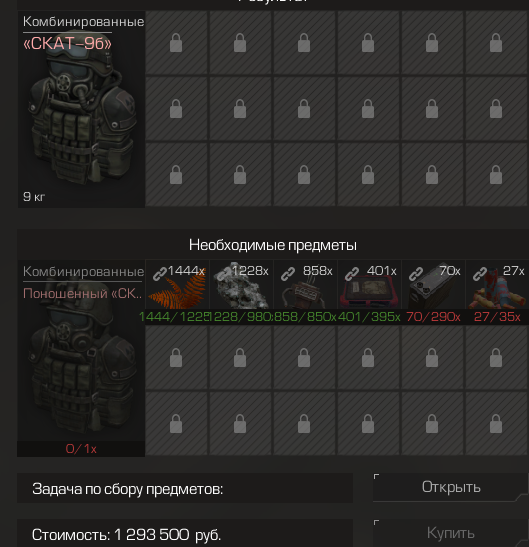Select the grey rock item with 1228x
529x547 pixels.
click(x=241, y=285)
